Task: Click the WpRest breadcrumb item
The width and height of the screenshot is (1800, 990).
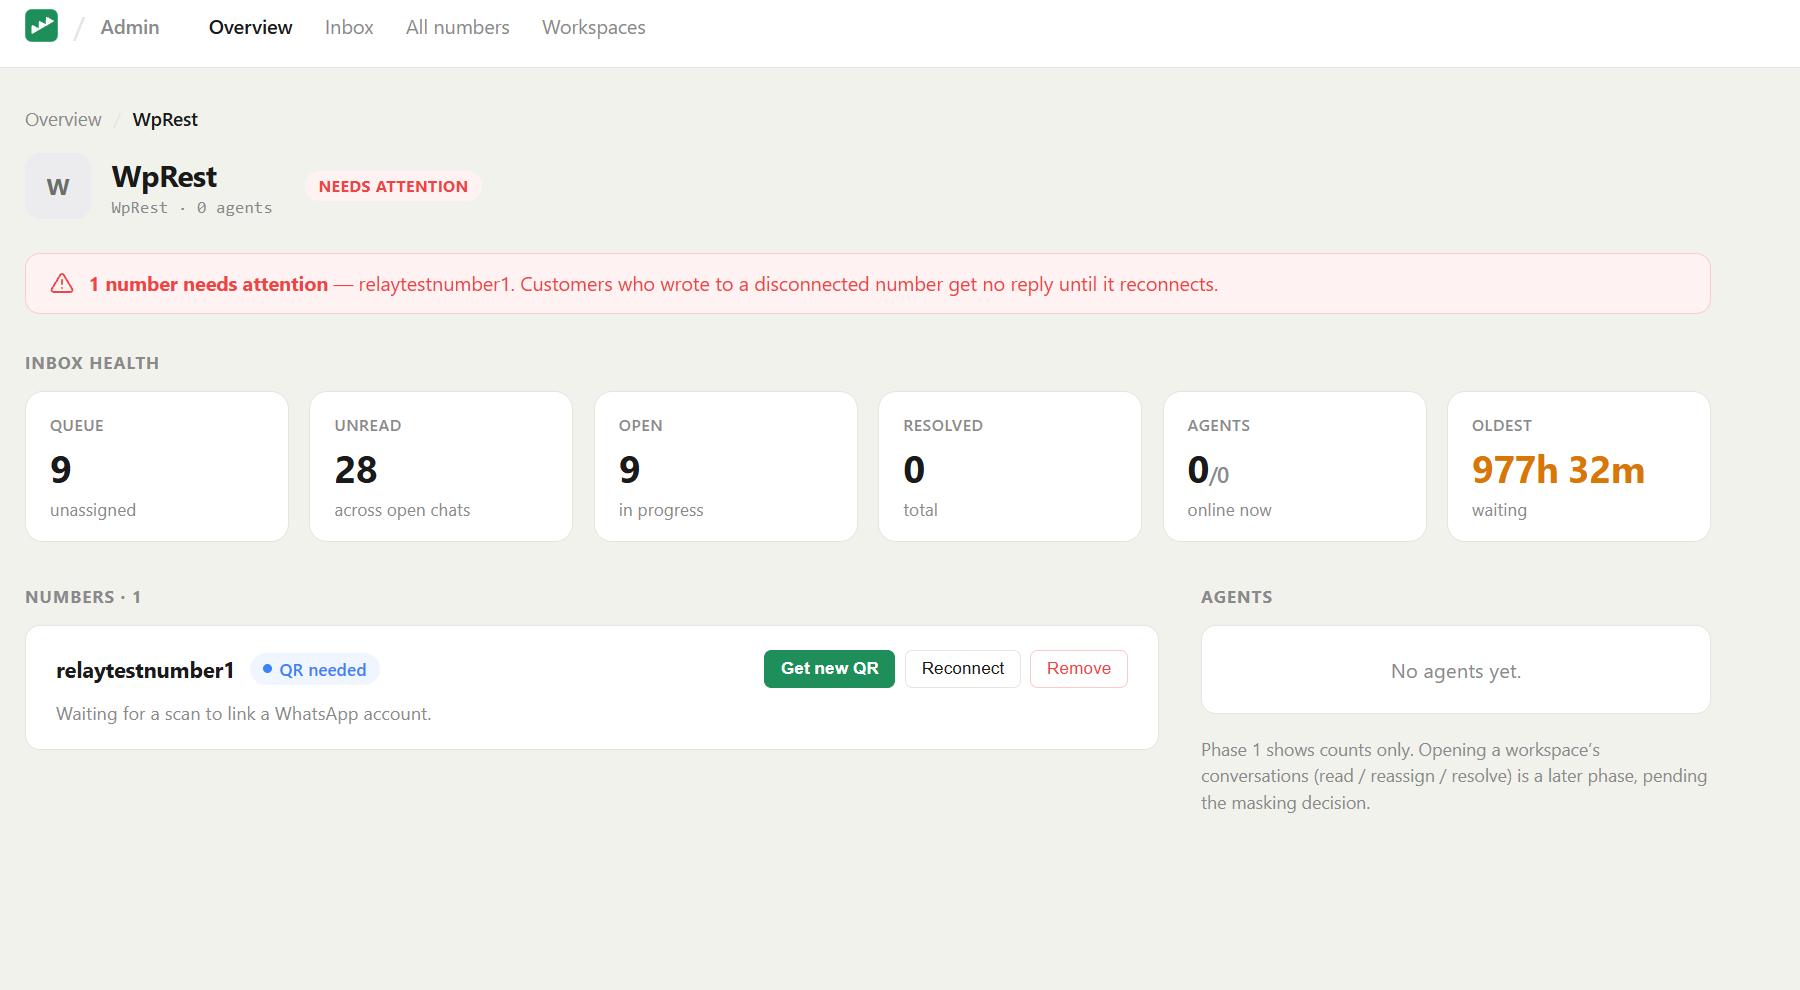Action: tap(165, 120)
